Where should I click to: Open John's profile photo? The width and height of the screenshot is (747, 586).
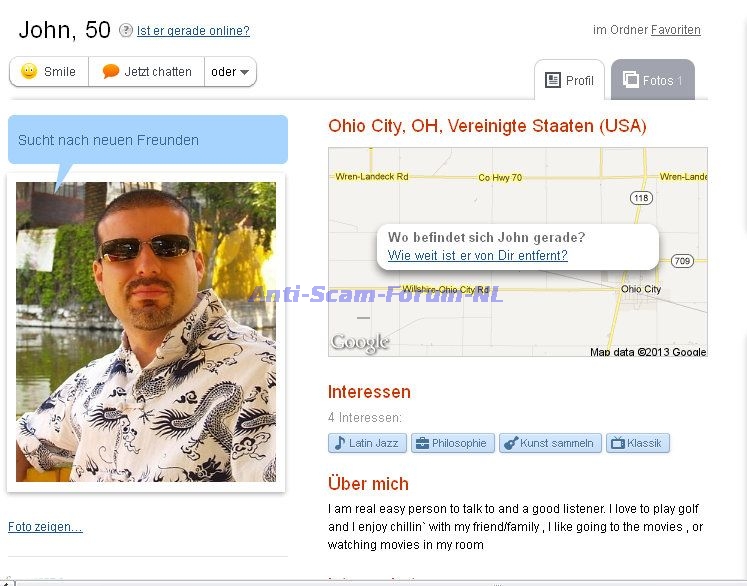point(146,332)
